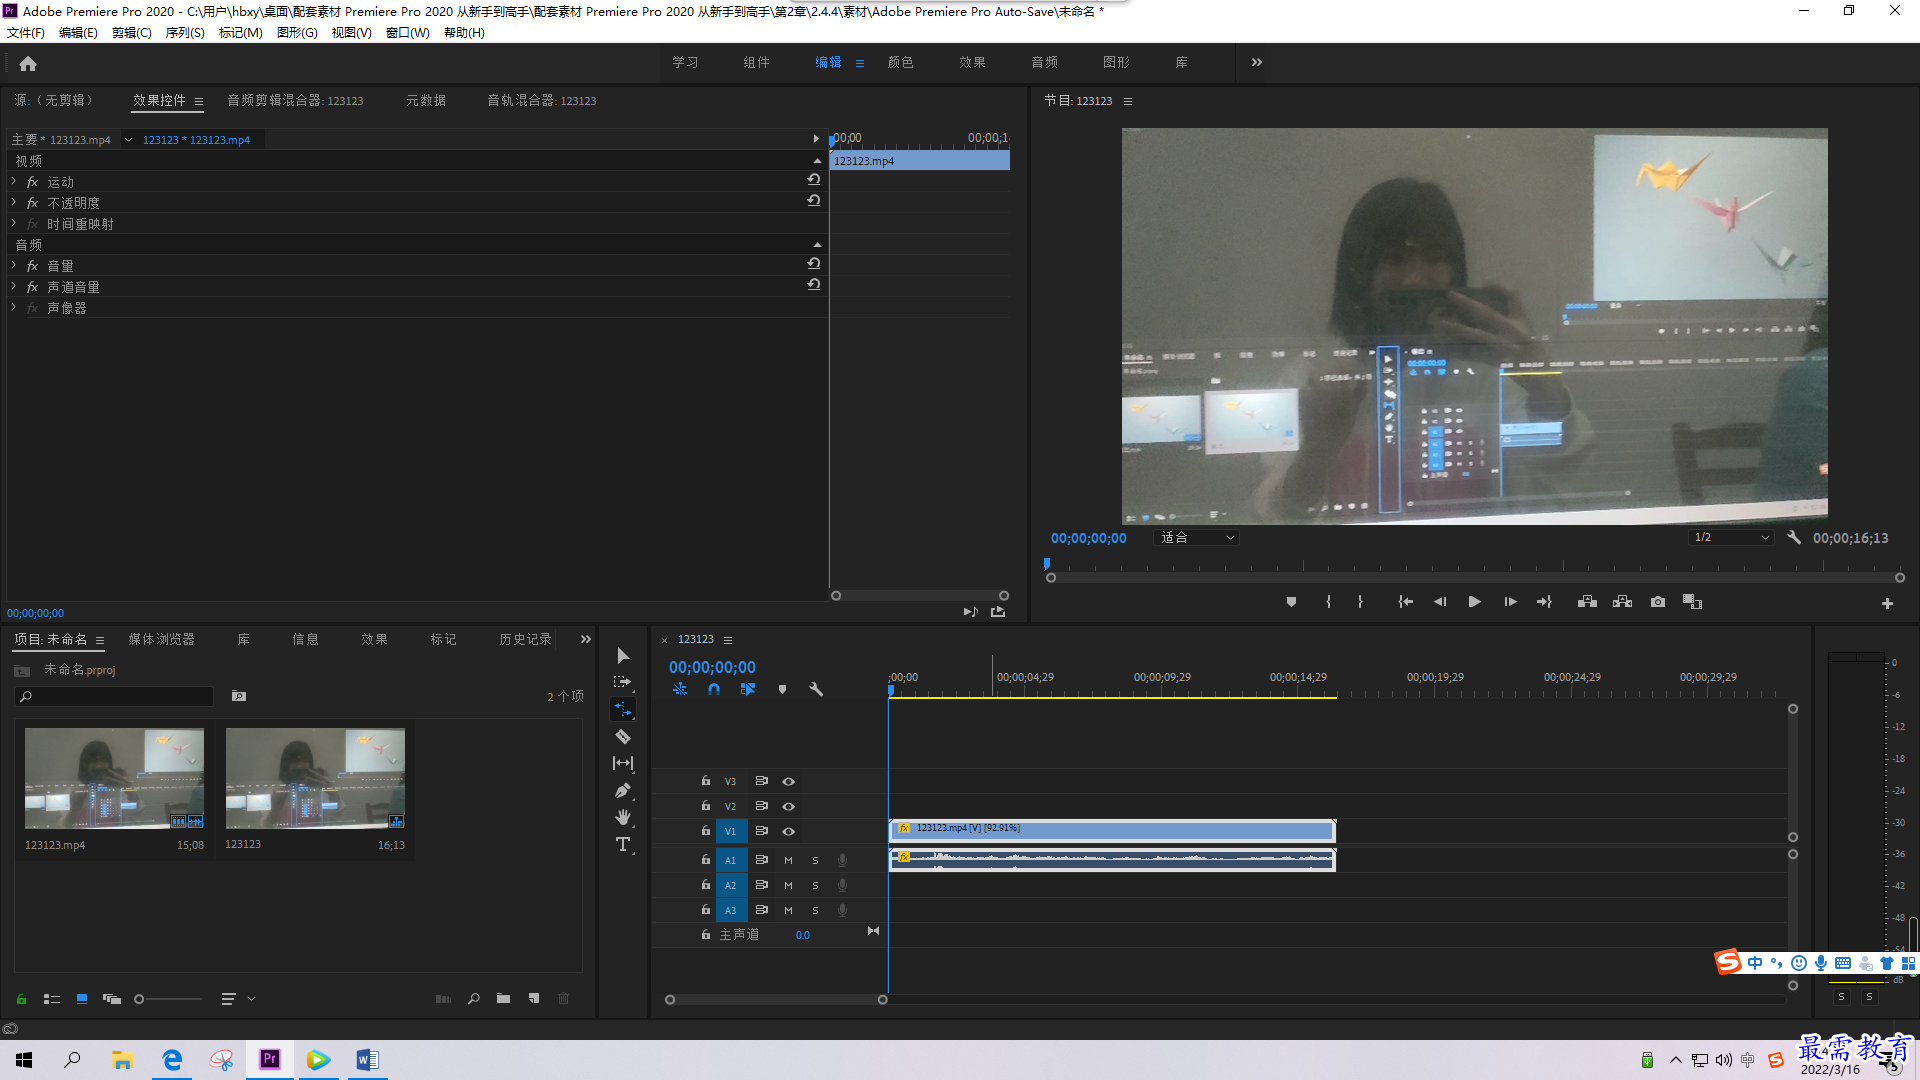The height and width of the screenshot is (1080, 1920).
Task: Play the program monitor
Action: pos(1474,602)
